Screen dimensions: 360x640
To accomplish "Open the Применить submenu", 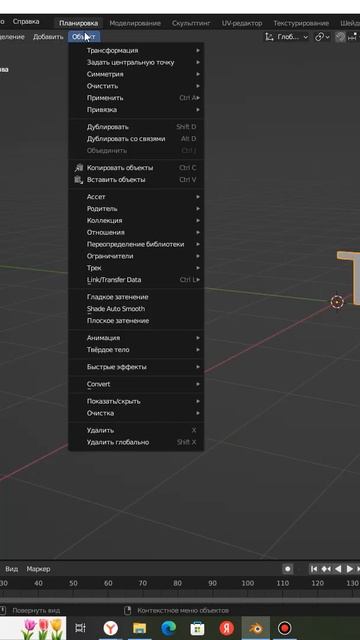I will pos(136,98).
